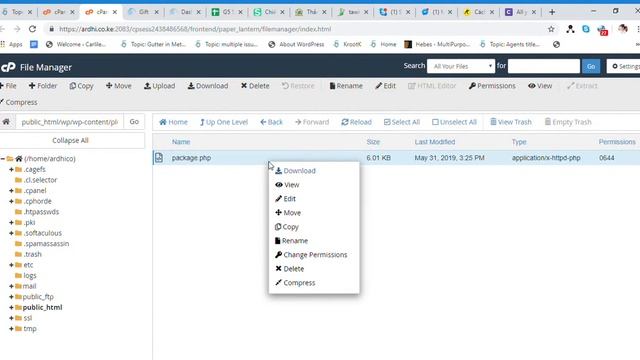Click the package.php file icon
640x360 pixels.
pos(159,158)
